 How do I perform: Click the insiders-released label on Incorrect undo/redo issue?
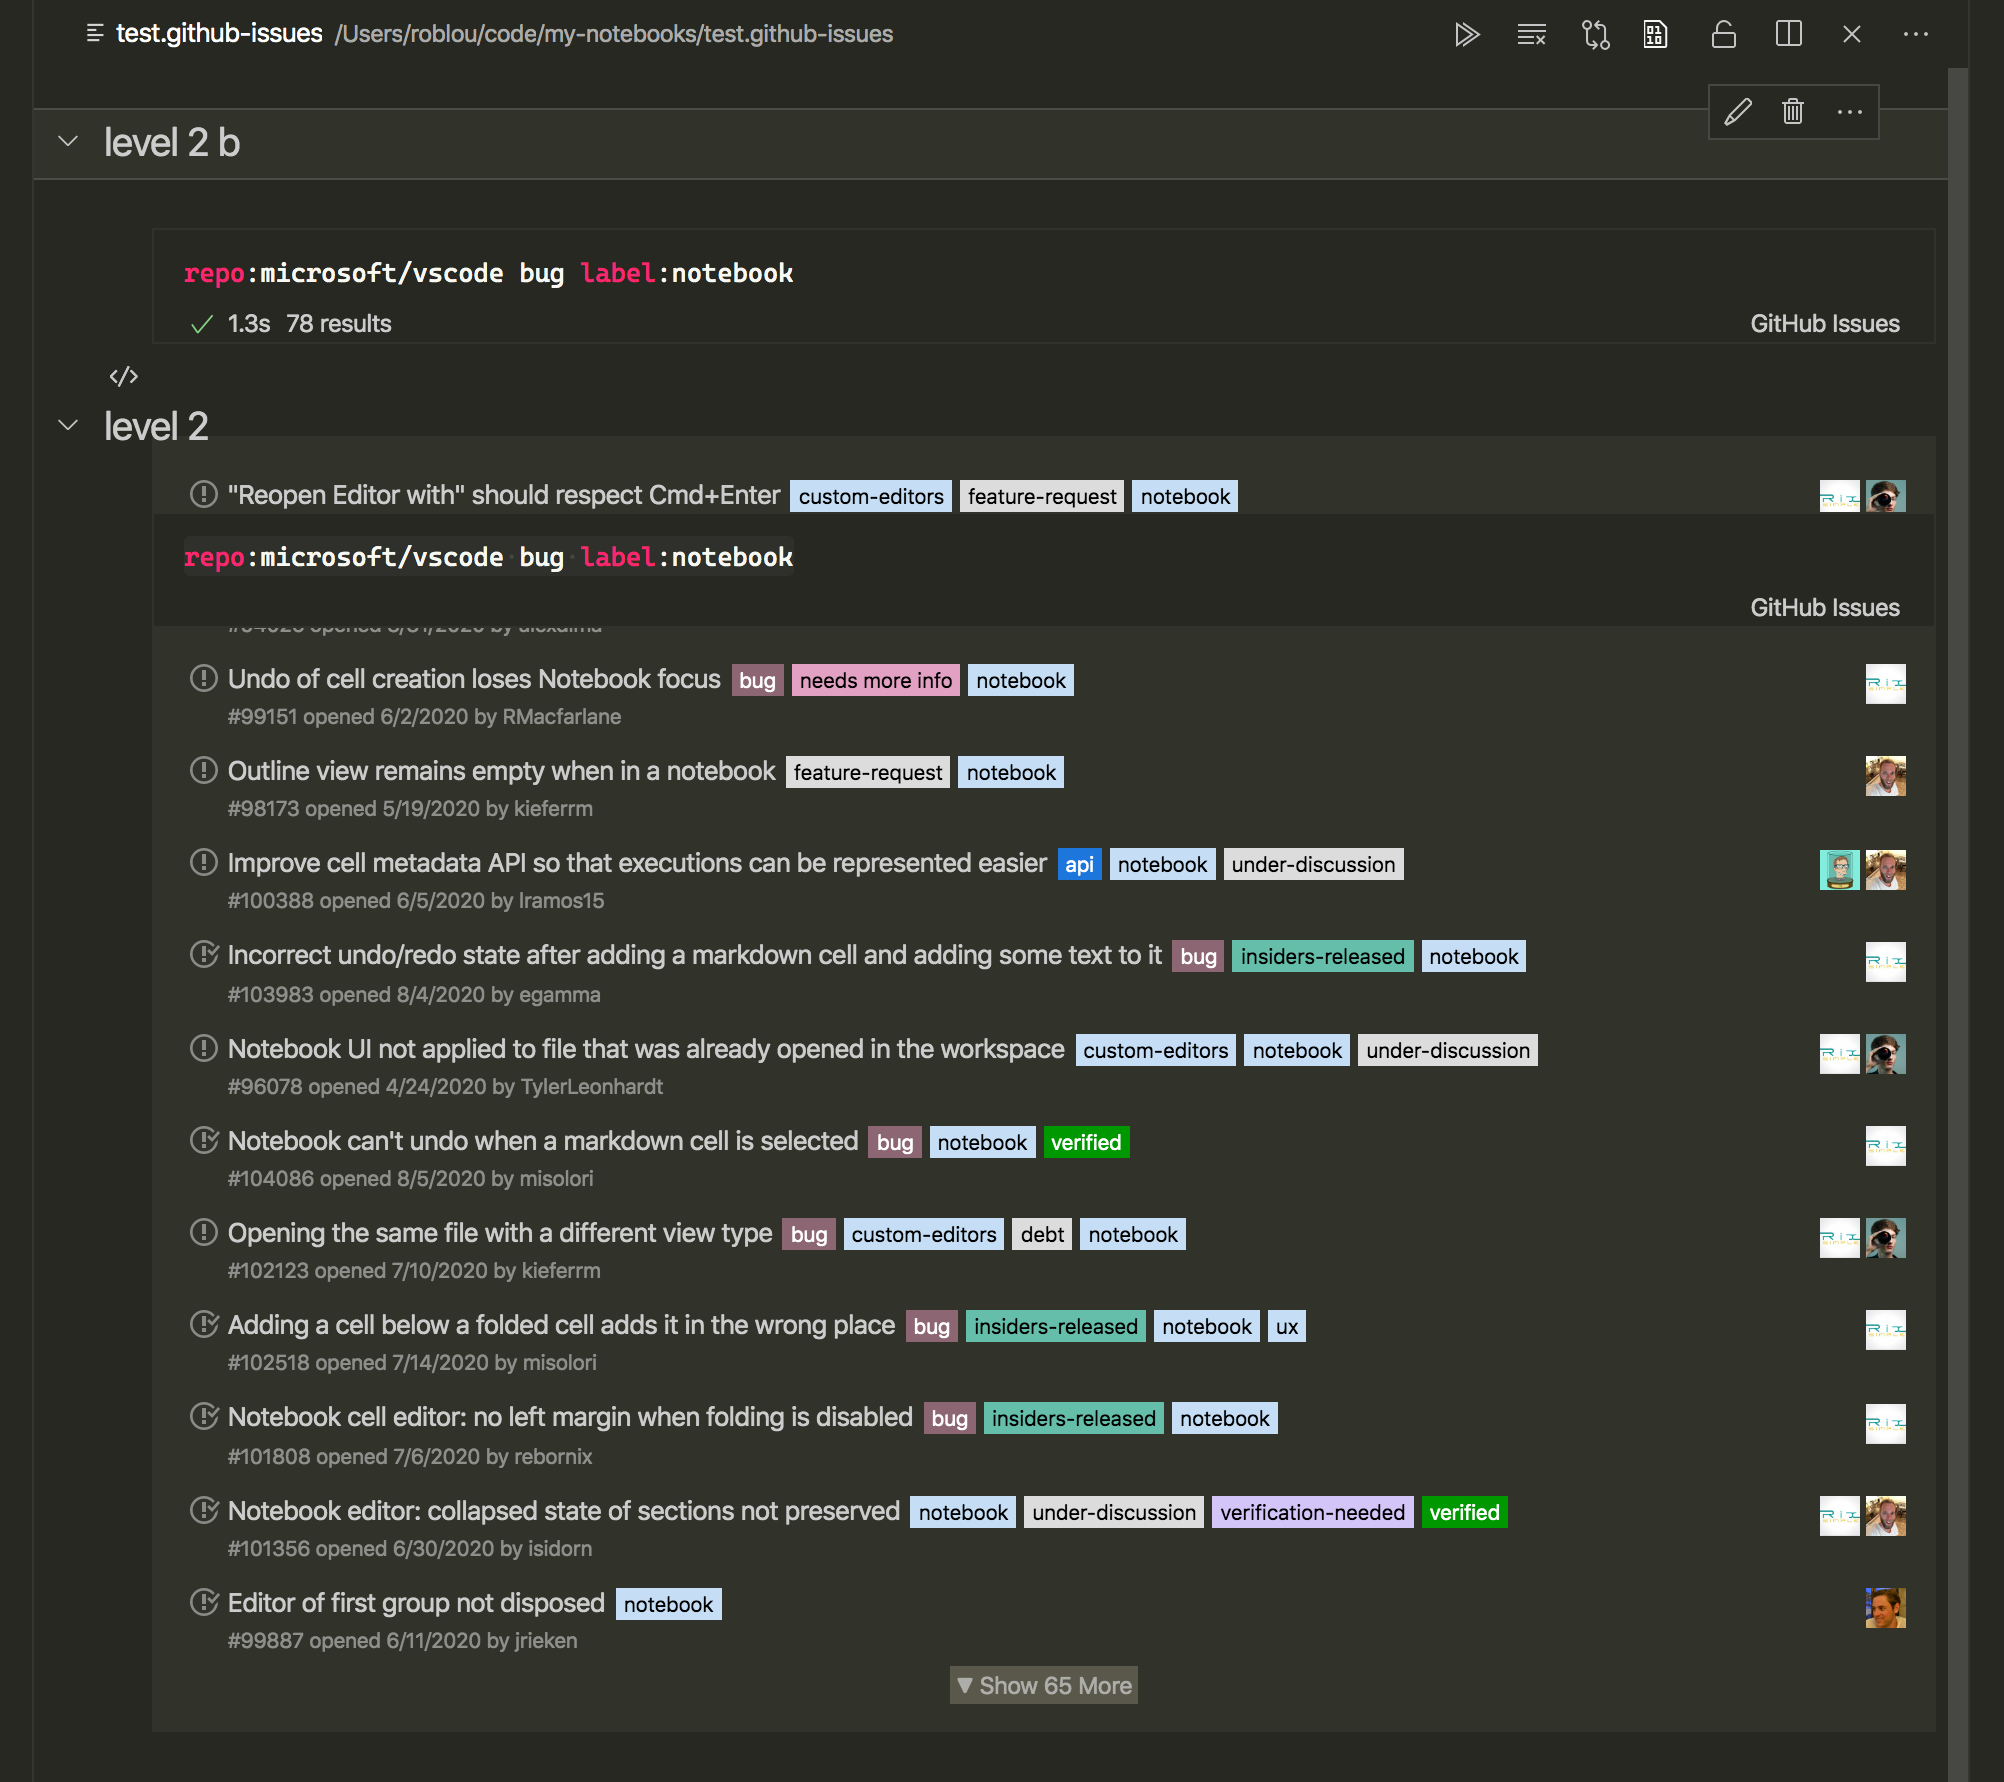1322,957
